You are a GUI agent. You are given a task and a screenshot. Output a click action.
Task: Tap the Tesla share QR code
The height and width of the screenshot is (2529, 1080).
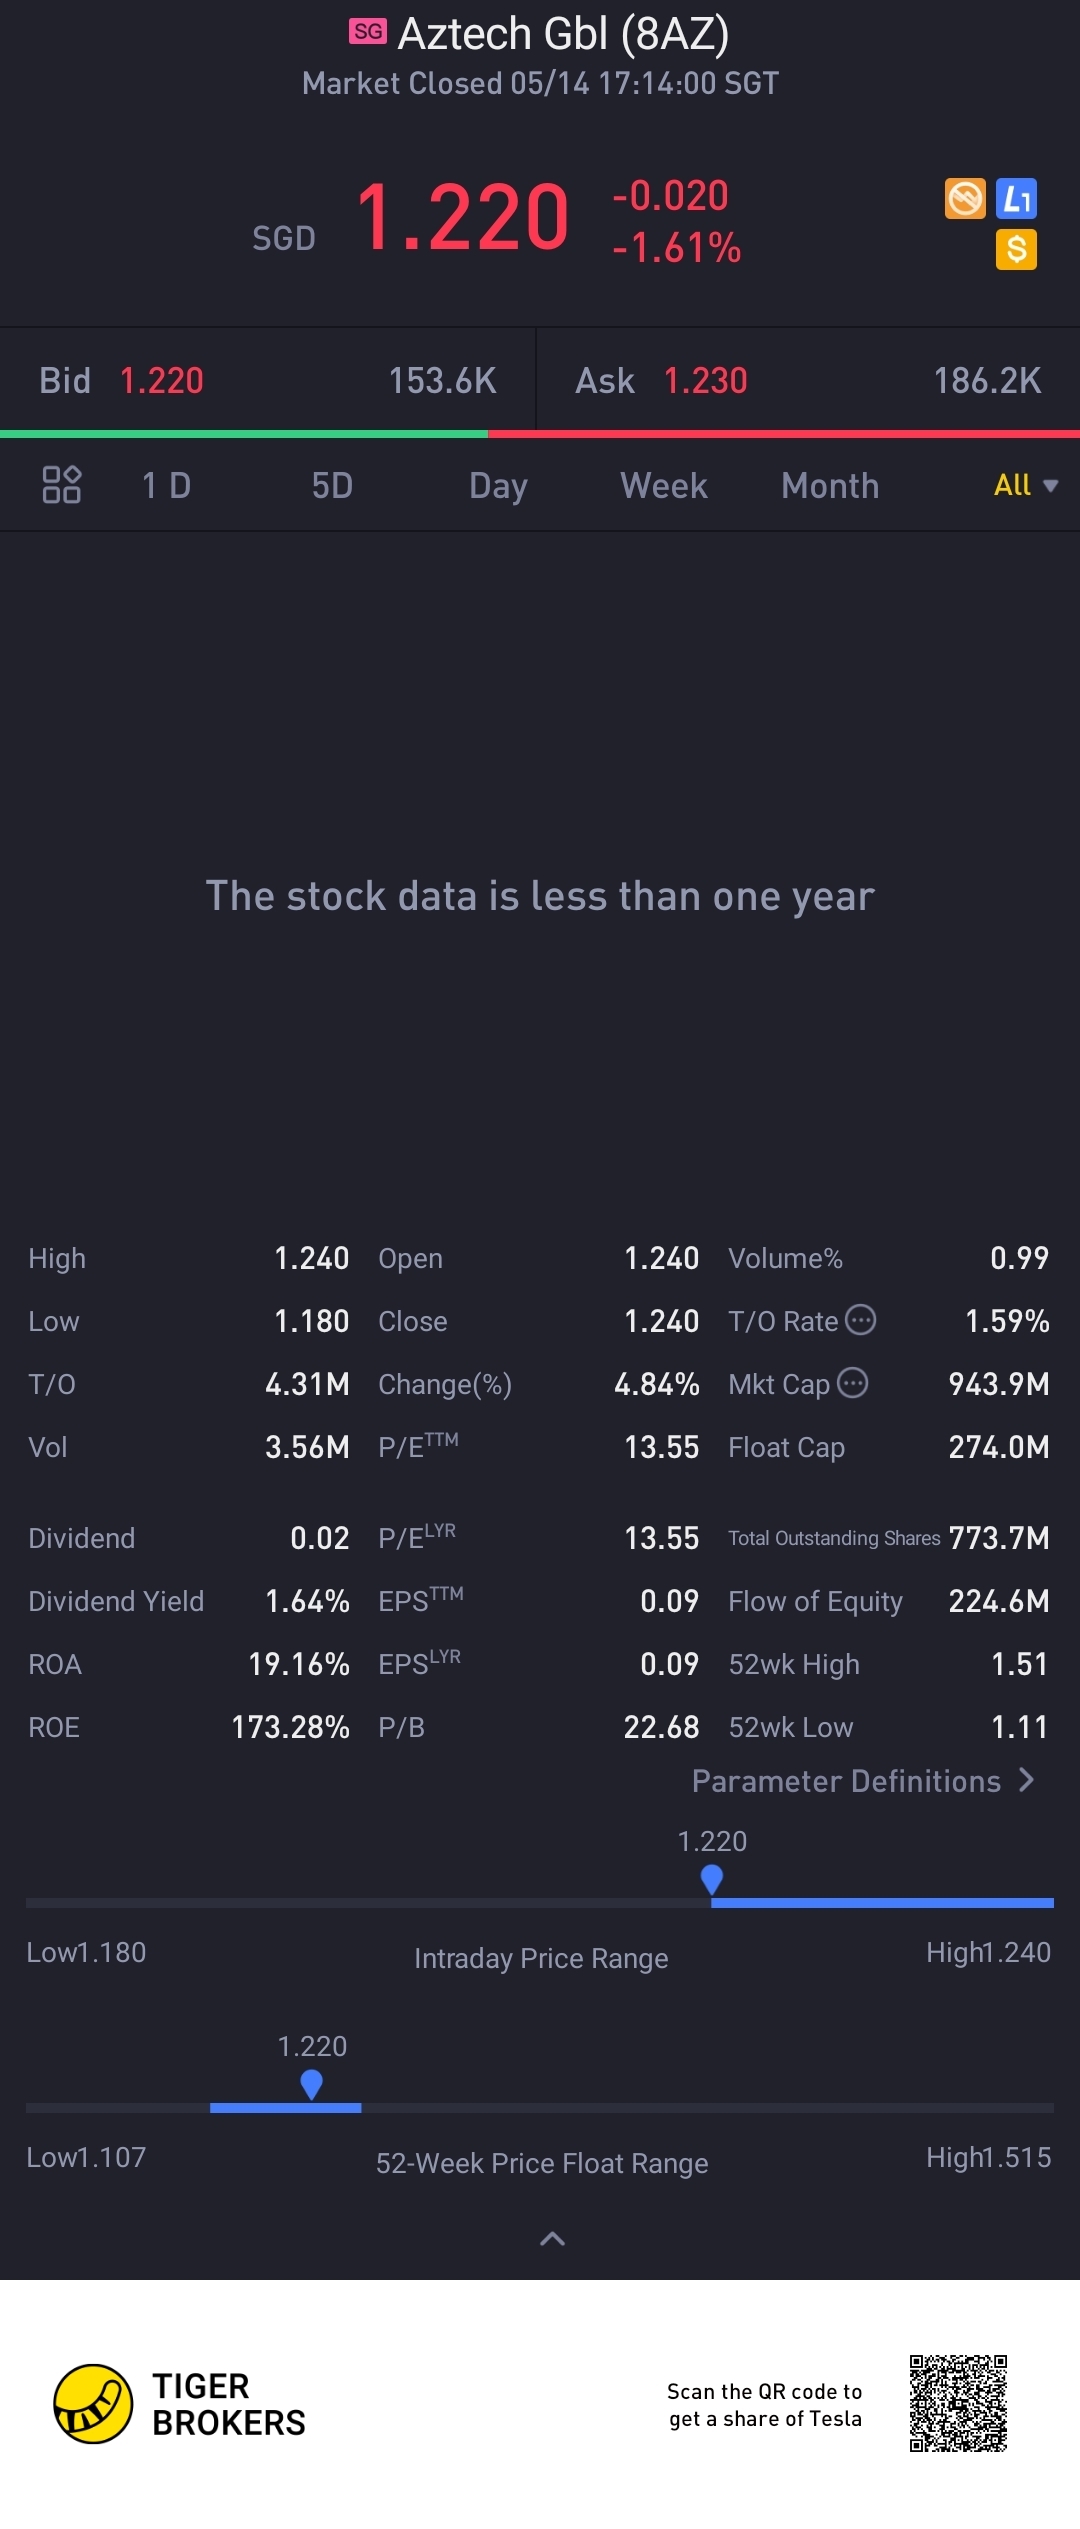tap(957, 2403)
